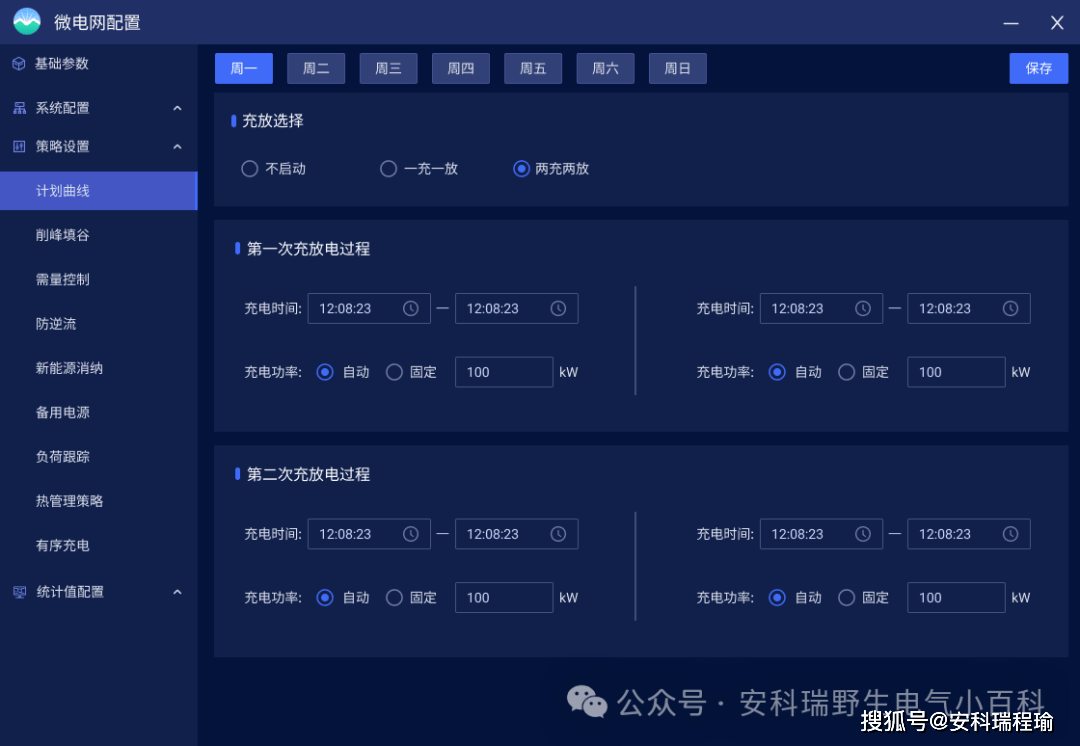The height and width of the screenshot is (746, 1080).
Task: Choose 固定 power in first process right side
Action: pyautogui.click(x=847, y=372)
